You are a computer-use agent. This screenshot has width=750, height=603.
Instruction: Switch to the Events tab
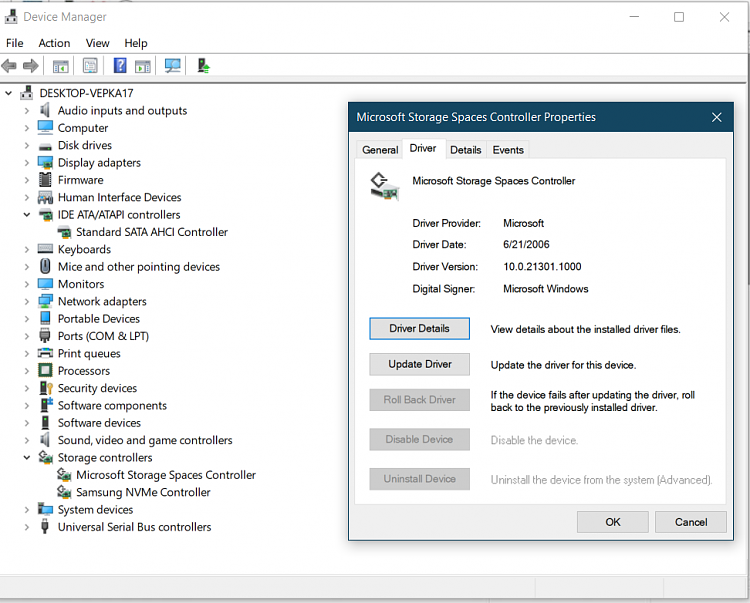(508, 150)
